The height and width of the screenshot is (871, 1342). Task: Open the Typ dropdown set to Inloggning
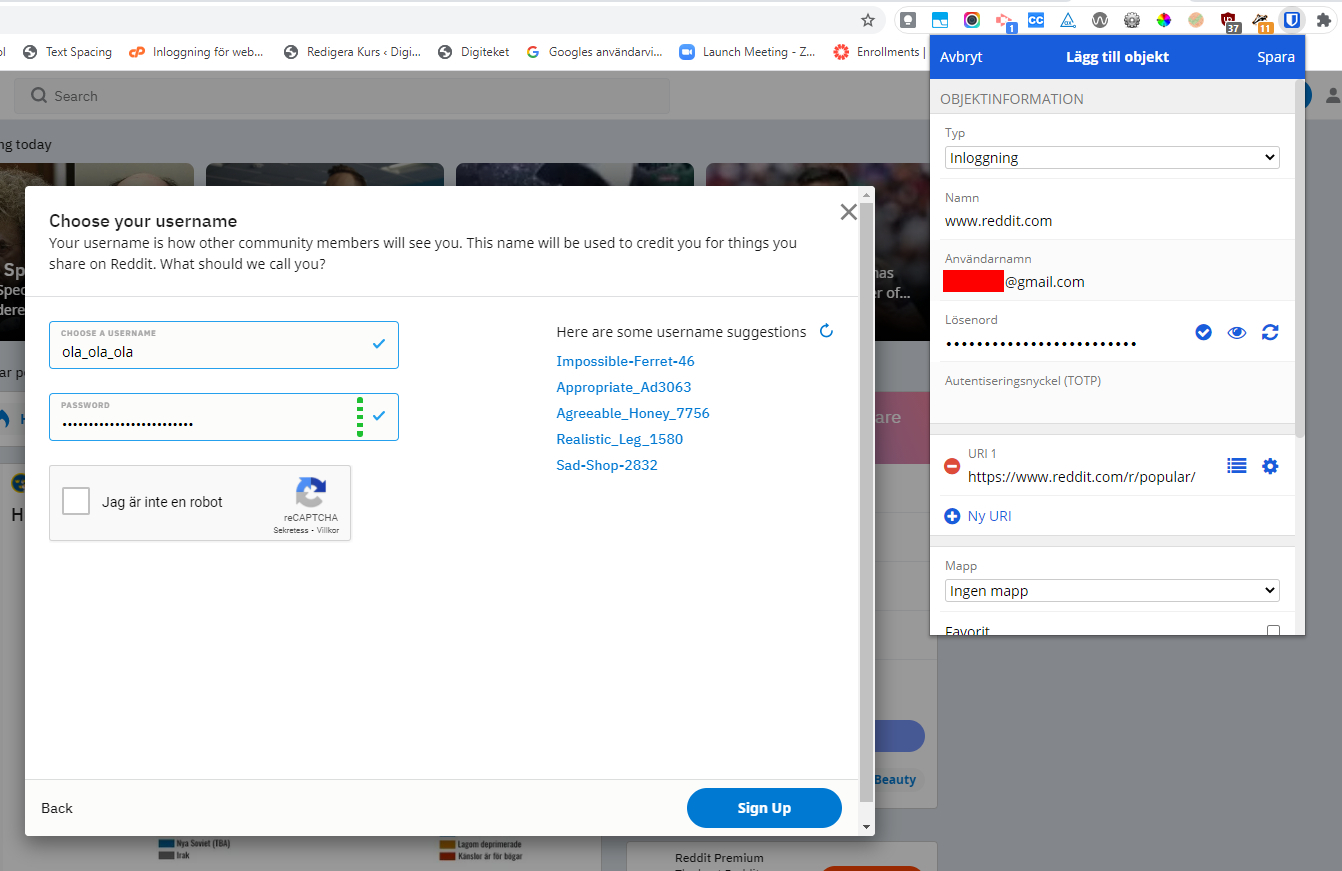pos(1112,157)
